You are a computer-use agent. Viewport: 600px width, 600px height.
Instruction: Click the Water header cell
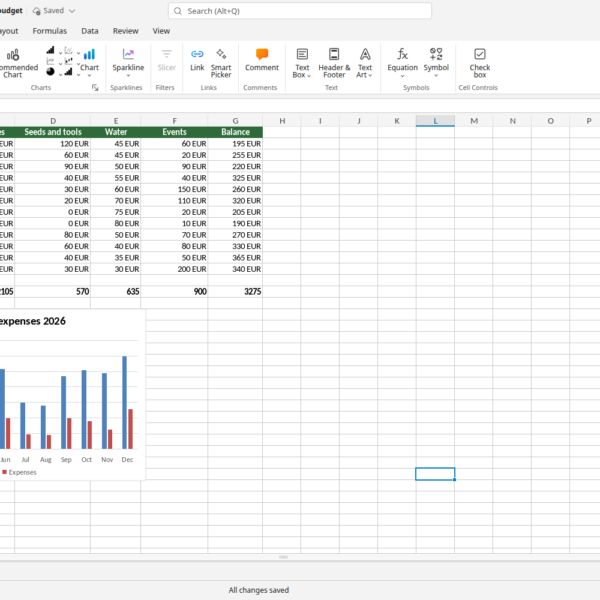pos(116,132)
